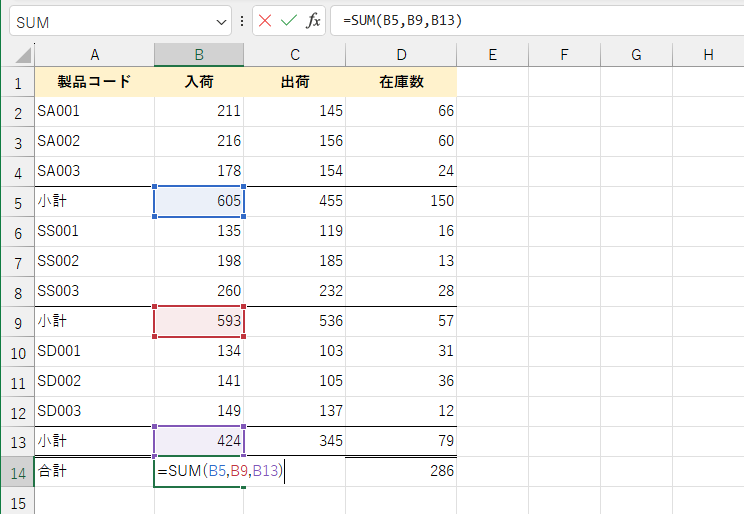
Task: Select row 14 header
Action: [18, 472]
